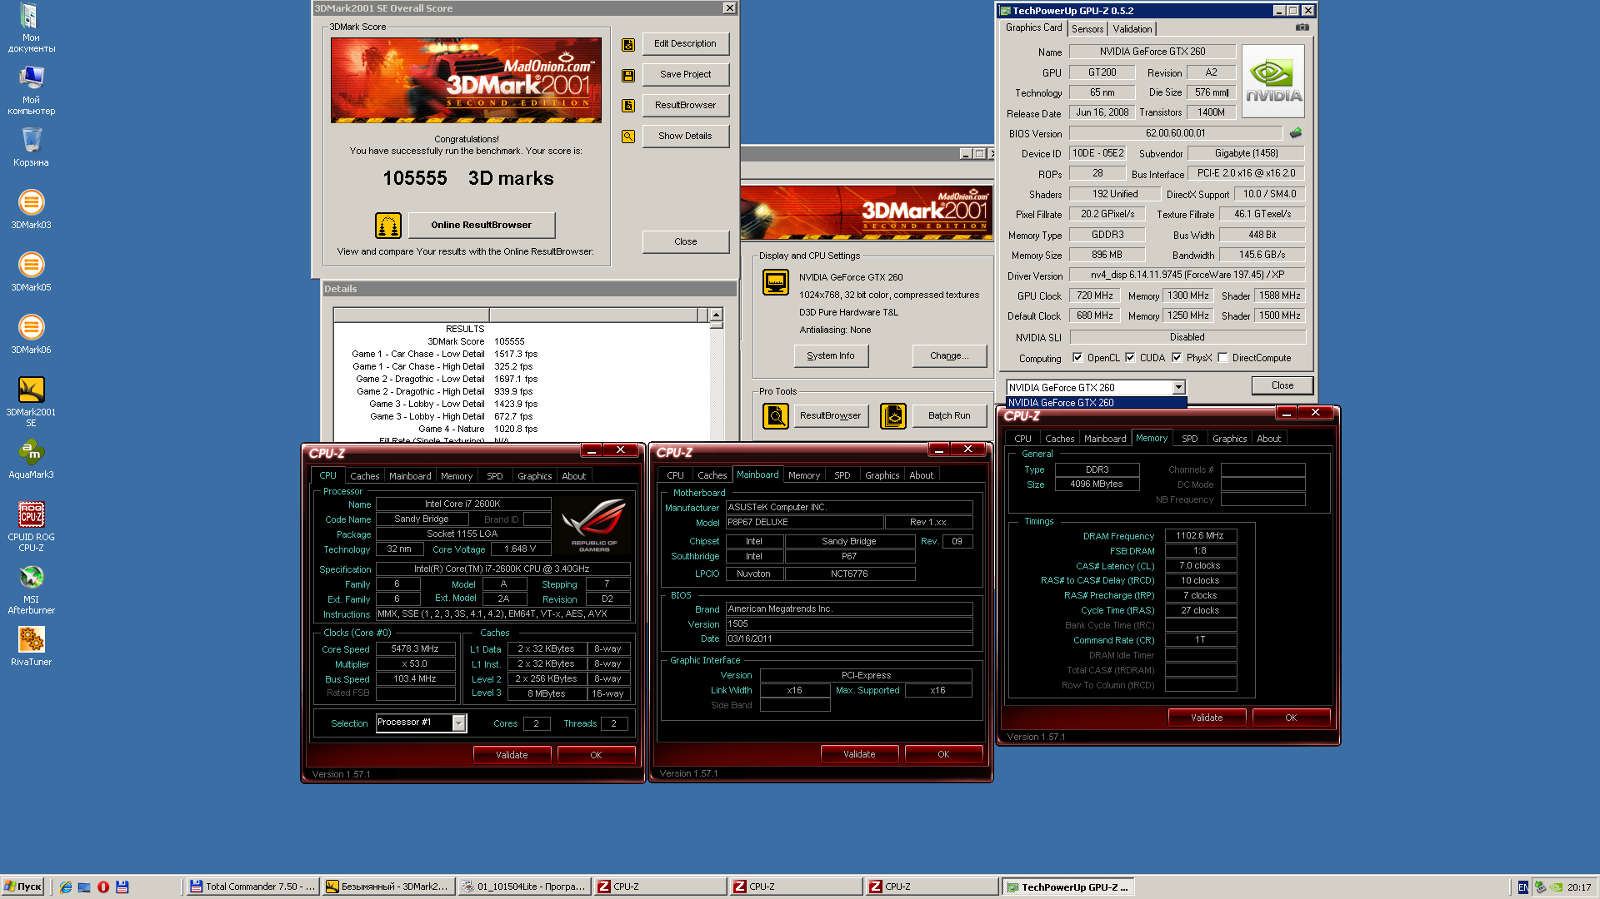Enable the DirectCompute checkbox in GPU-Z
This screenshot has height=899, width=1600.
1222,357
